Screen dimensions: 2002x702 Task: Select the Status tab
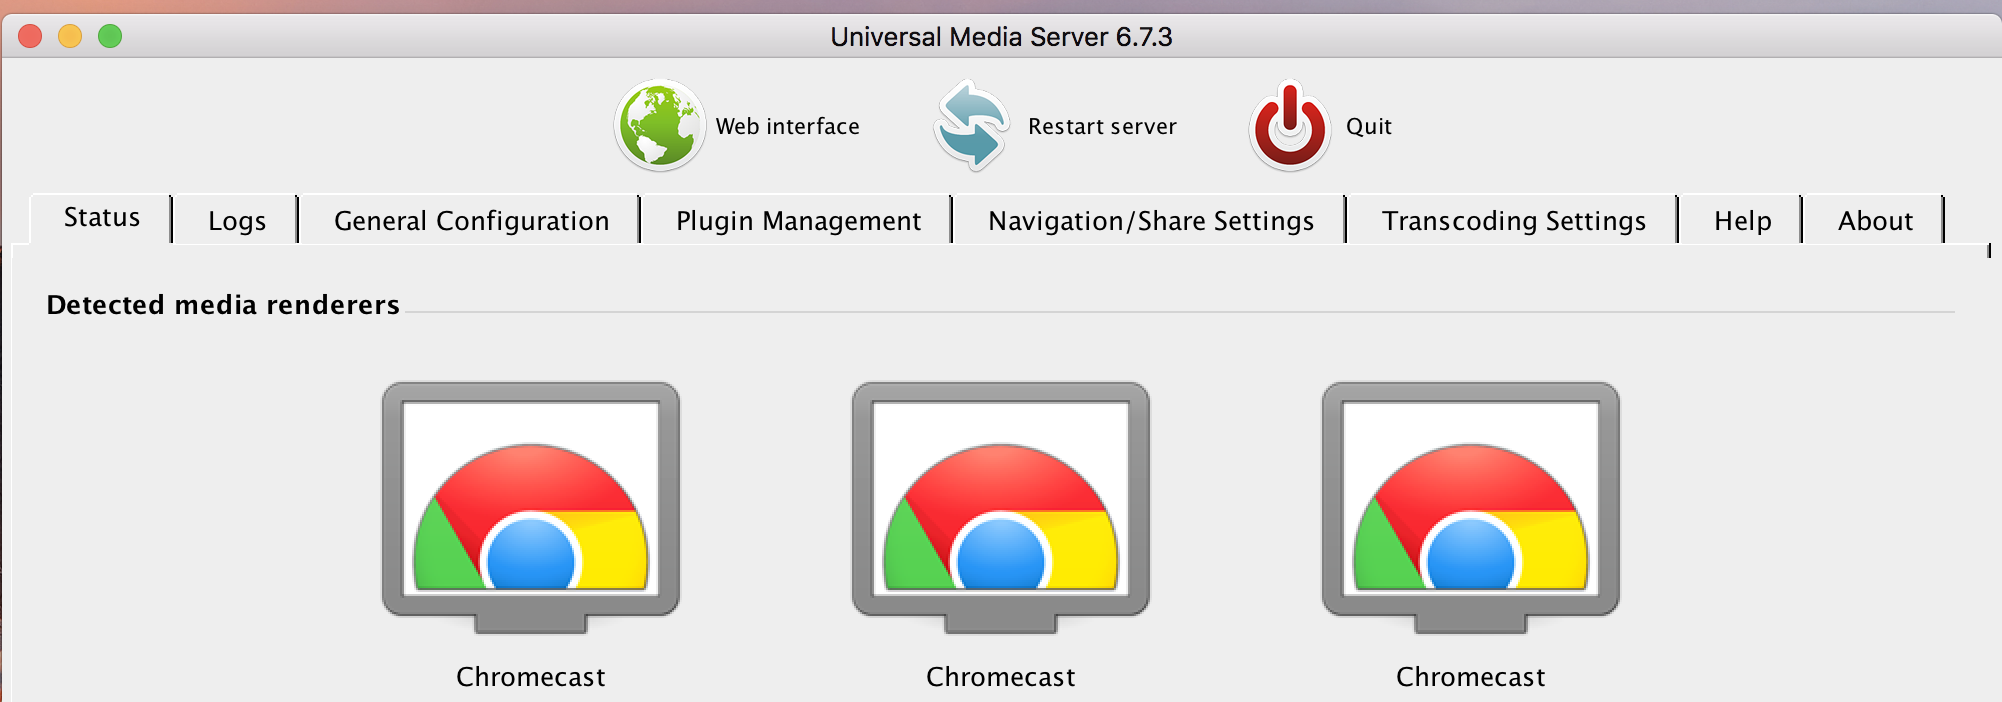(x=101, y=218)
